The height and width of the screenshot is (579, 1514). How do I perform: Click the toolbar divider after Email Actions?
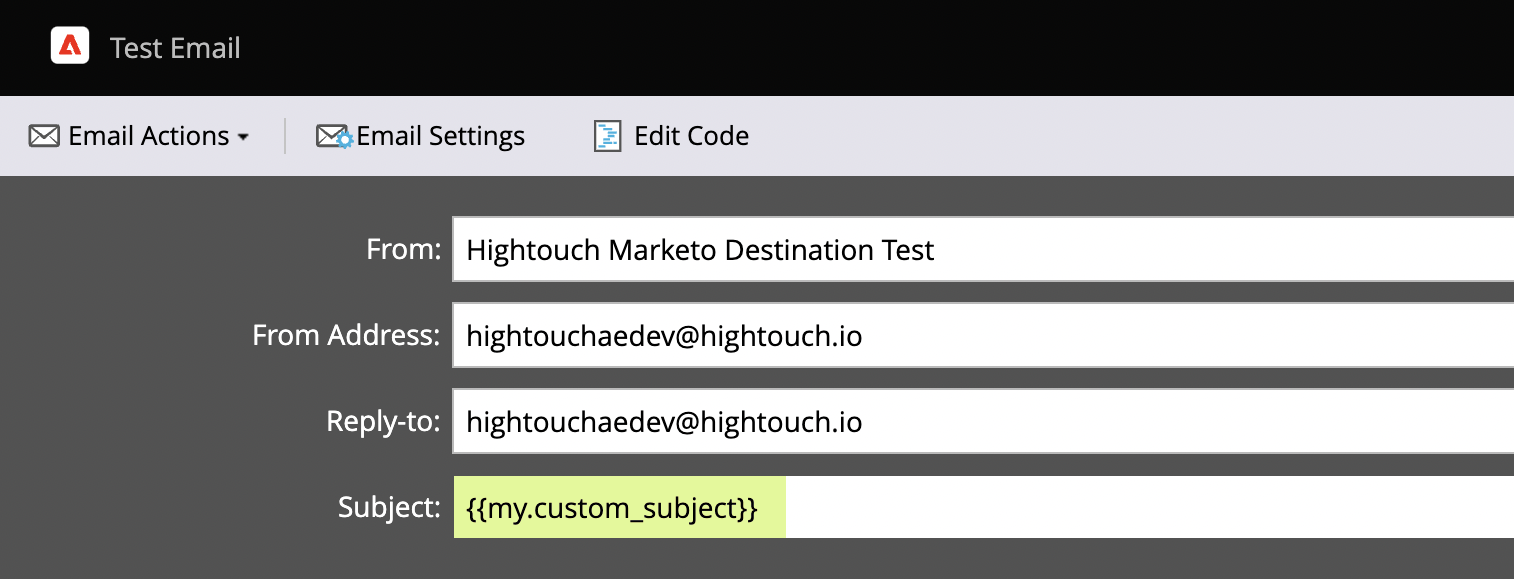(x=285, y=136)
